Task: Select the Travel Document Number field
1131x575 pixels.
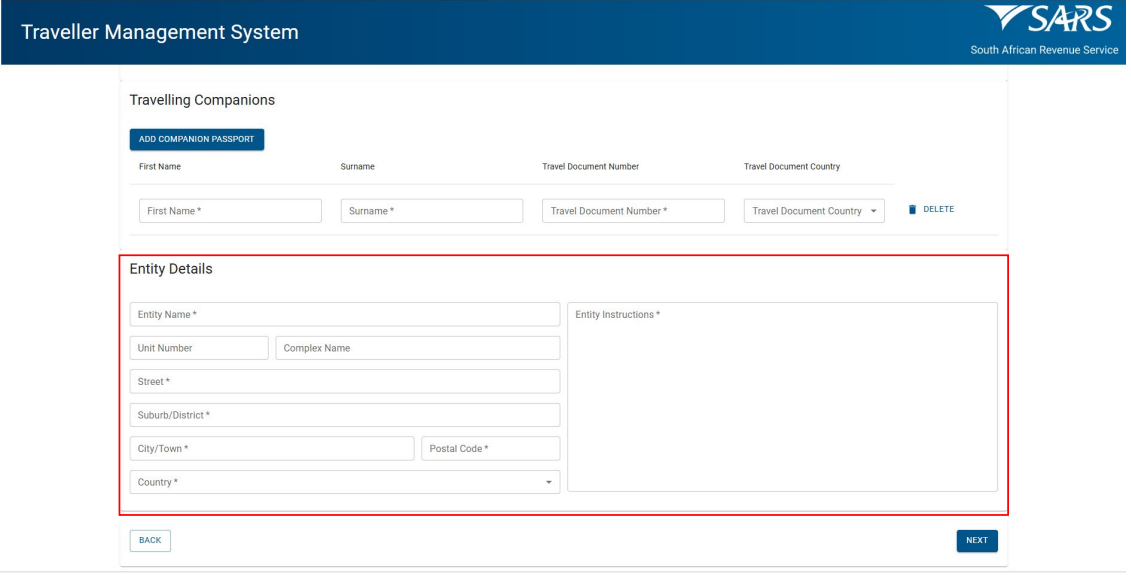Action: 633,211
